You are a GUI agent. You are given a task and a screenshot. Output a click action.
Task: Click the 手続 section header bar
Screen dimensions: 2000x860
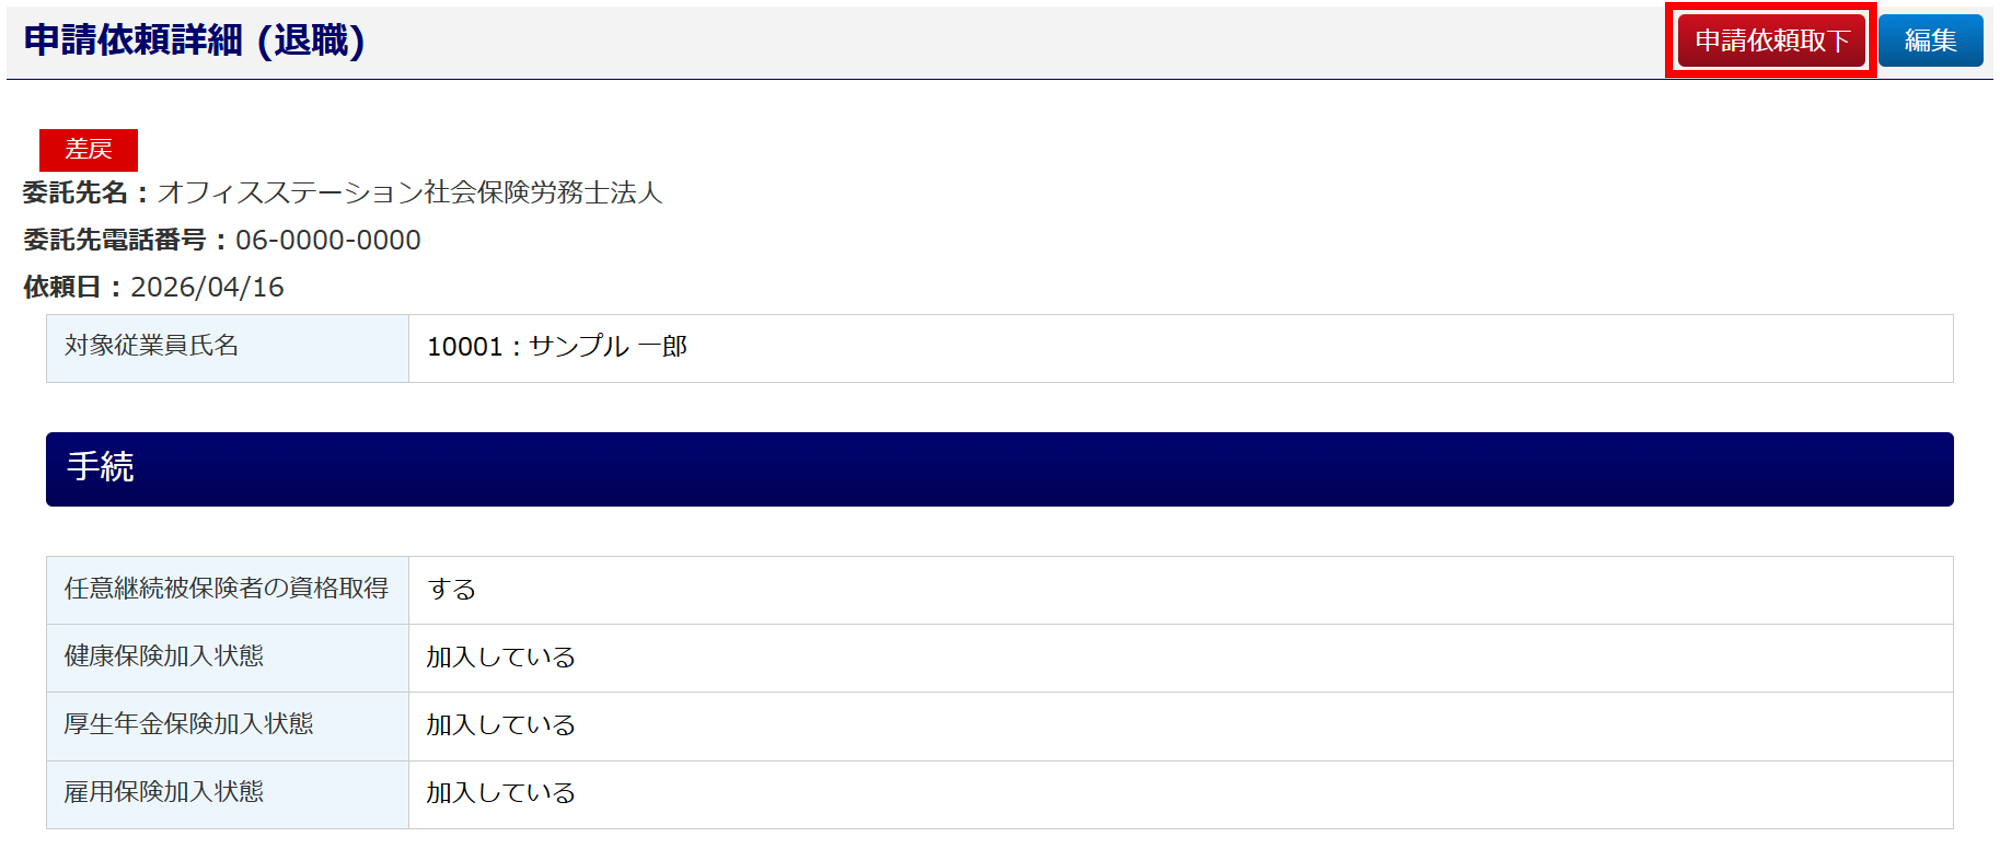[999, 468]
